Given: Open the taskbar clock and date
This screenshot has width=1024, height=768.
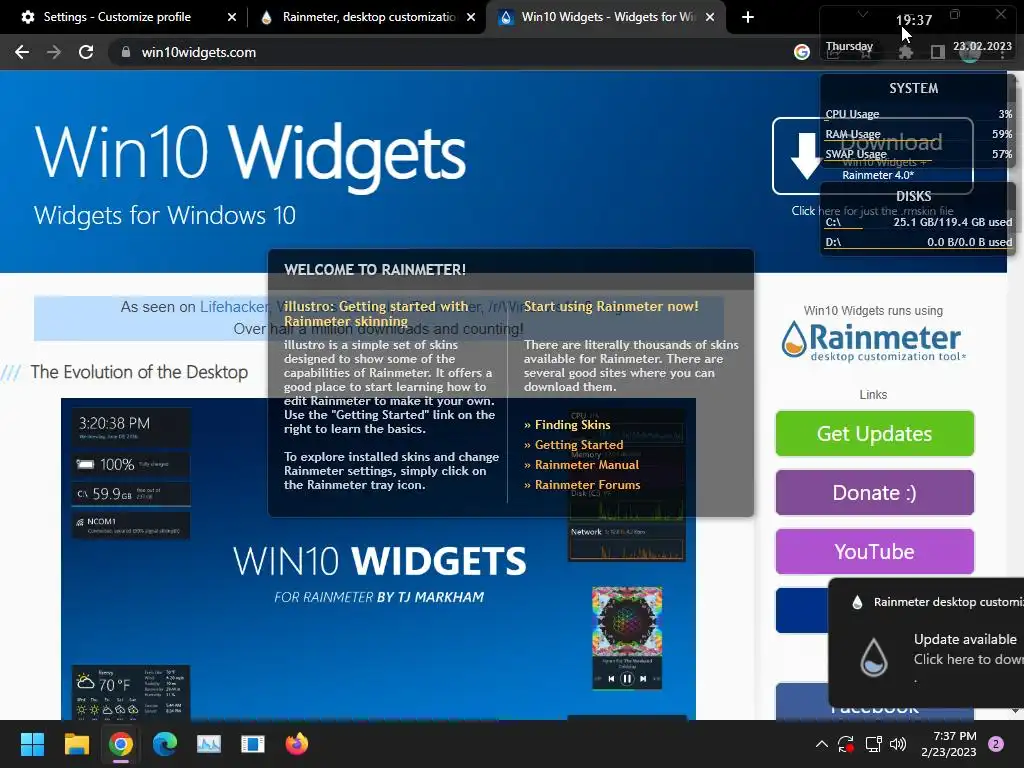Looking at the screenshot, I should pos(949,744).
